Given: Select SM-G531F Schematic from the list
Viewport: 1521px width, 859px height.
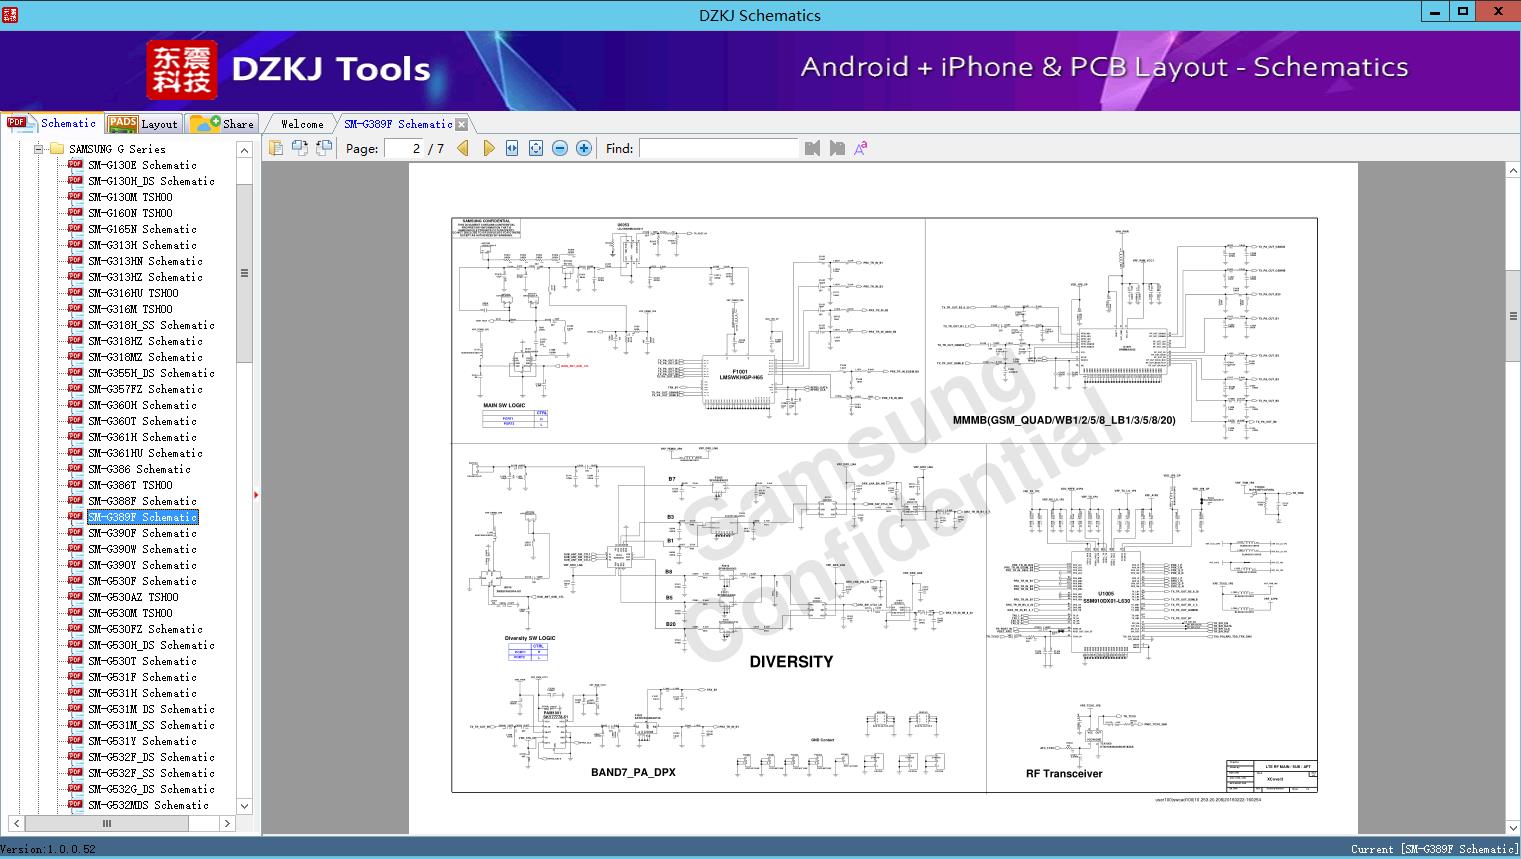Looking at the screenshot, I should coord(142,677).
